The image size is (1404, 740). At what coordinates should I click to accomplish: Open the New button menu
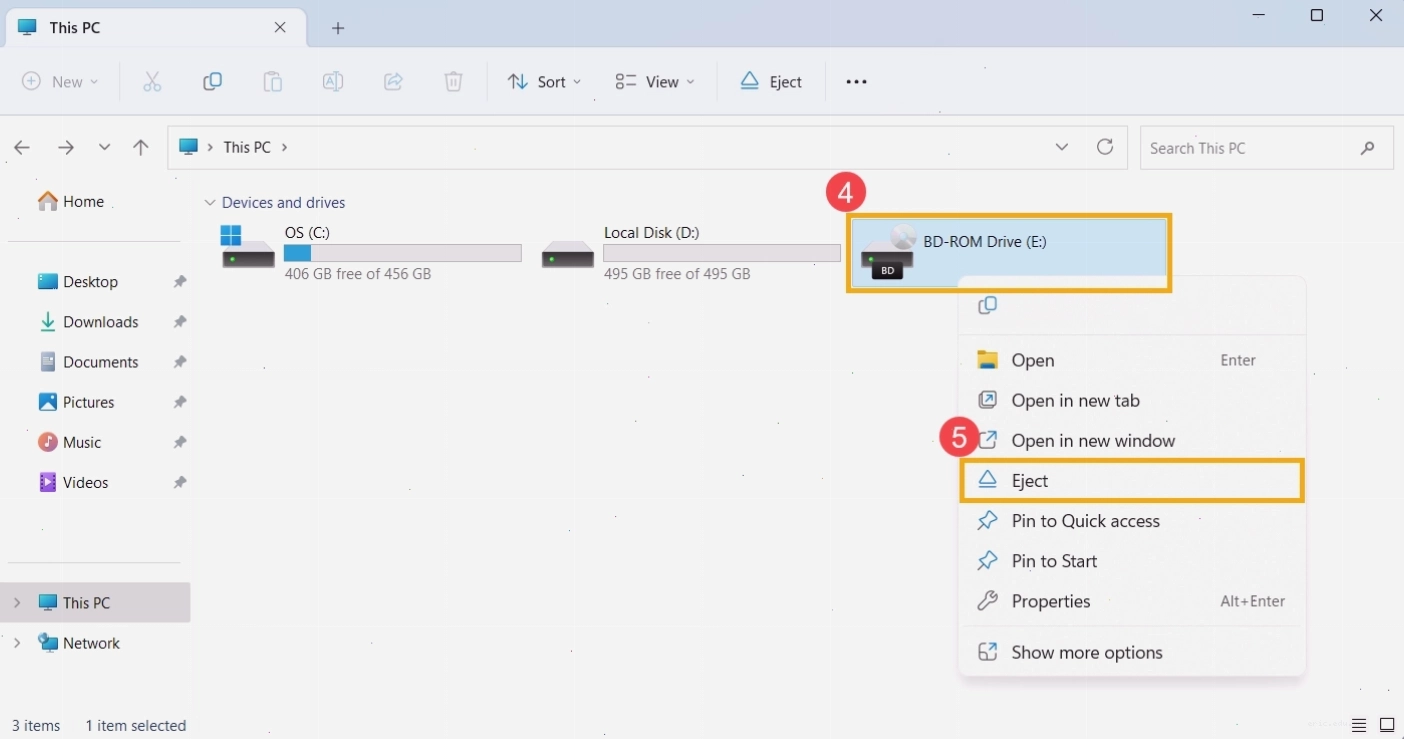point(60,82)
